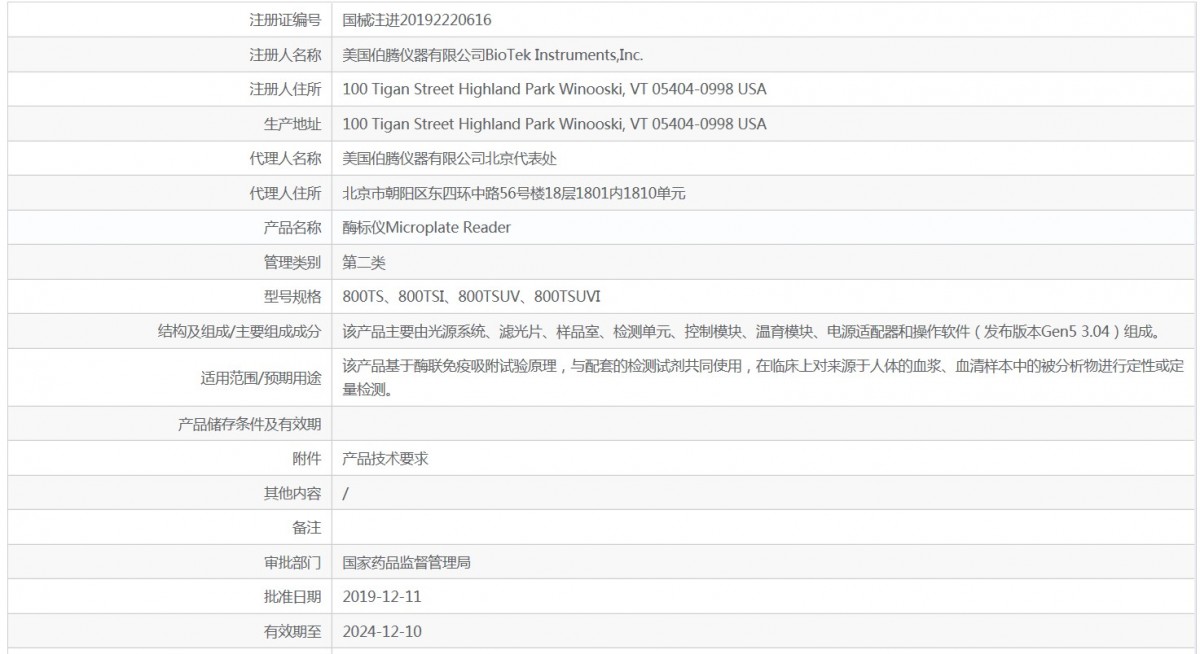Viewport: 1200px width, 654px height.
Task: Click the 备注 label
Action: click(307, 527)
